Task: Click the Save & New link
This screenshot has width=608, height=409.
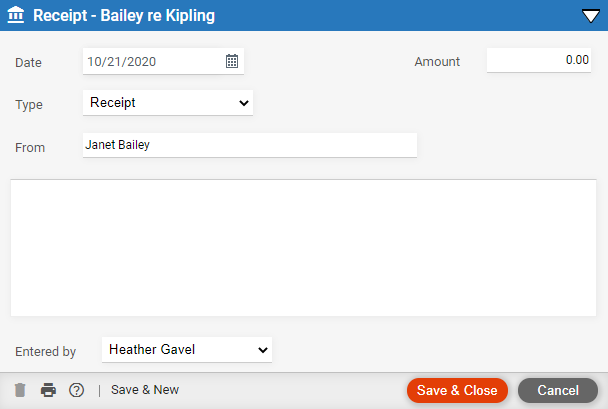Action: 145,390
